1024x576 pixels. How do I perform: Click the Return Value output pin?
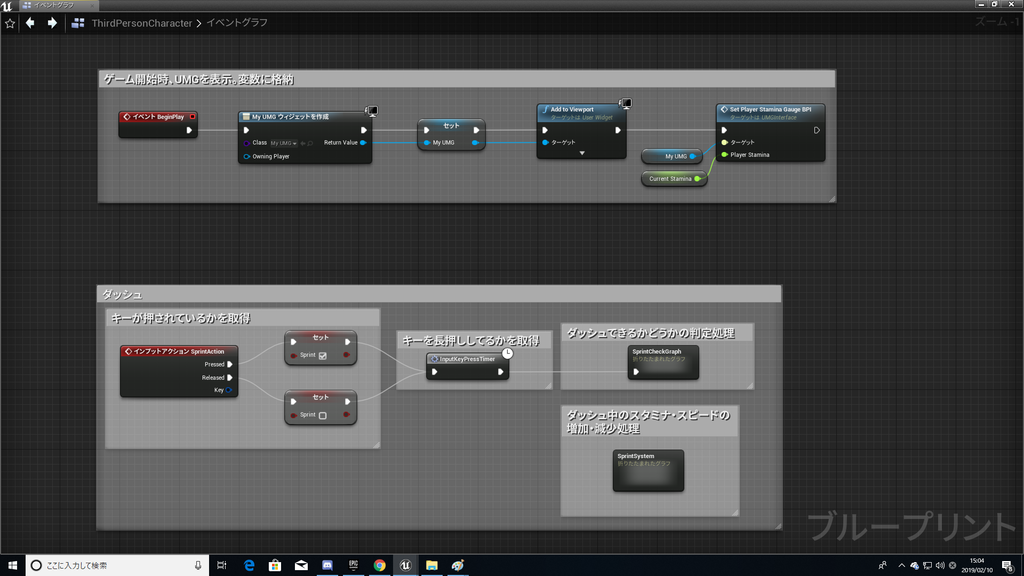click(x=363, y=142)
